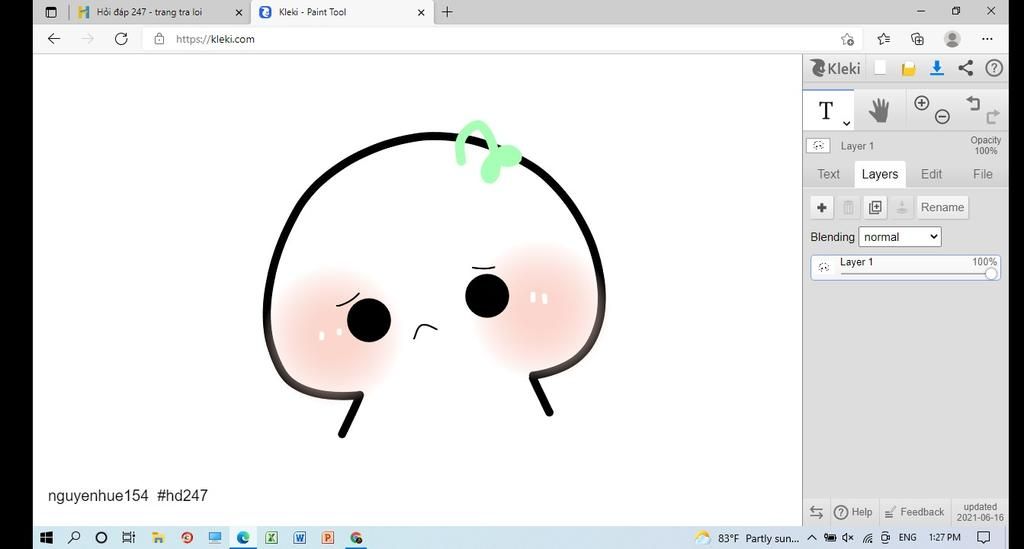Viewport: 1024px width, 549px height.
Task: Switch to the File tab
Action: (x=982, y=174)
